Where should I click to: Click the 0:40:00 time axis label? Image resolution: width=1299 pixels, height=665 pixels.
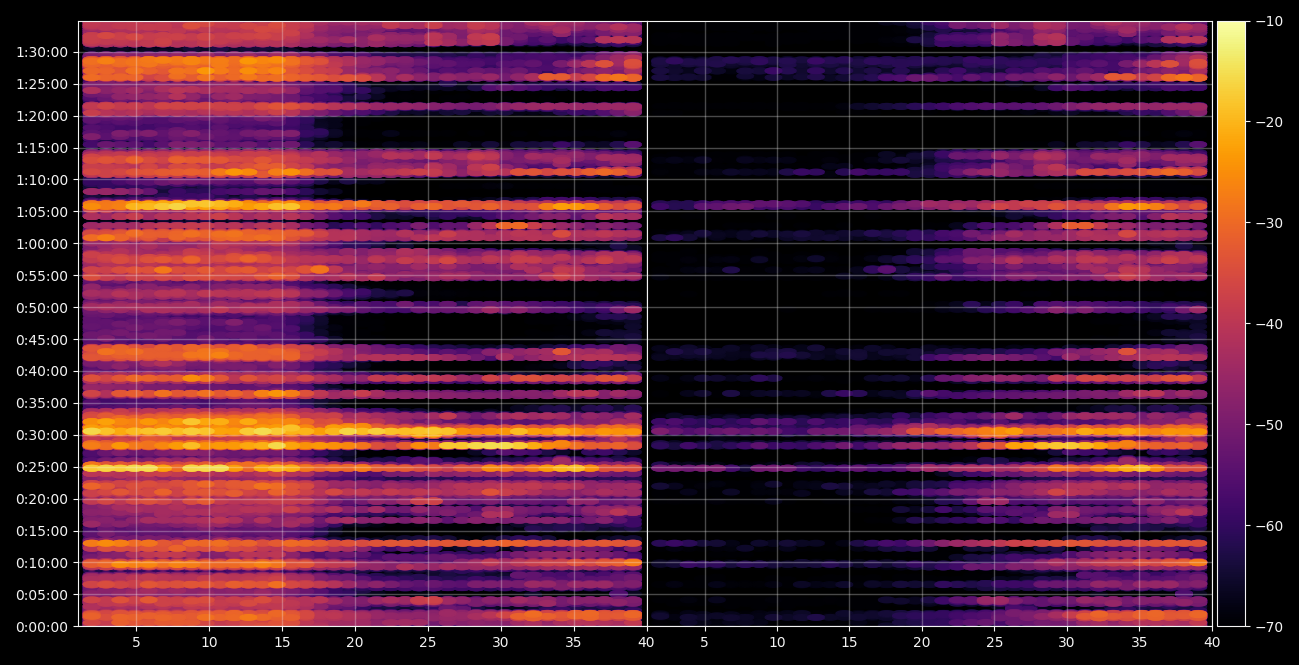click(42, 371)
